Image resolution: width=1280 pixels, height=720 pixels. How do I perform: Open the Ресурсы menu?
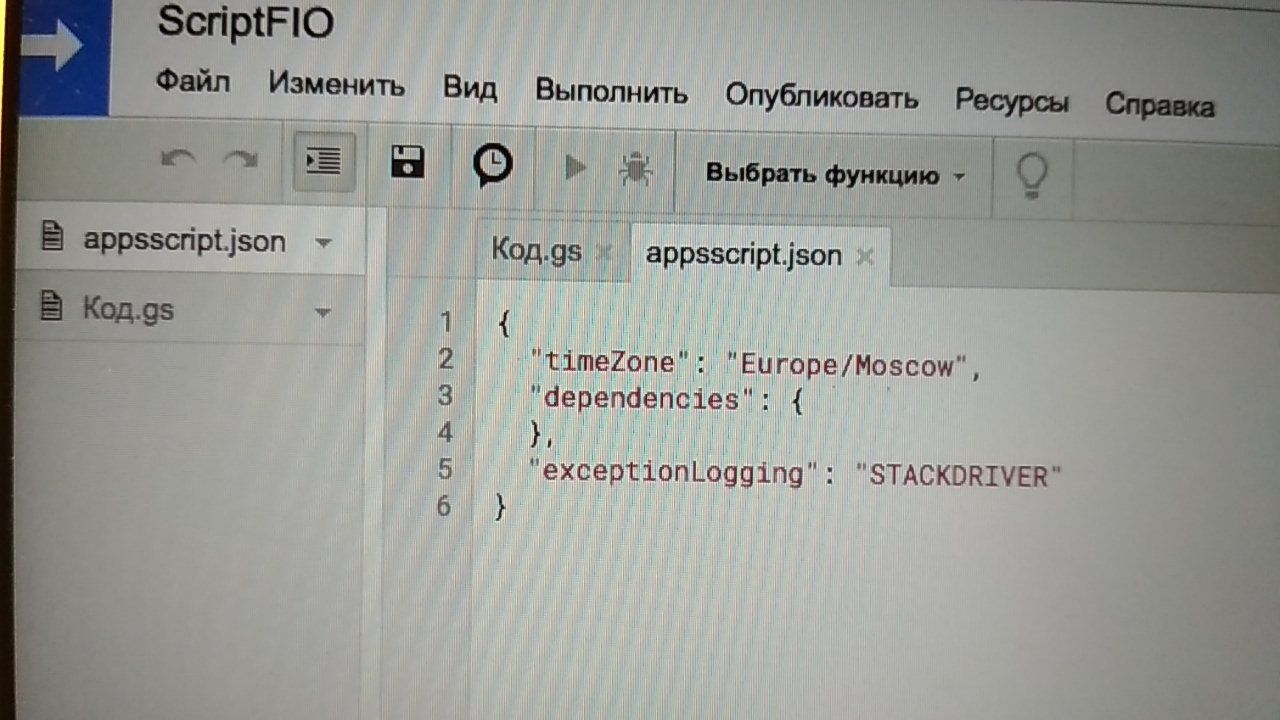pos(1012,101)
